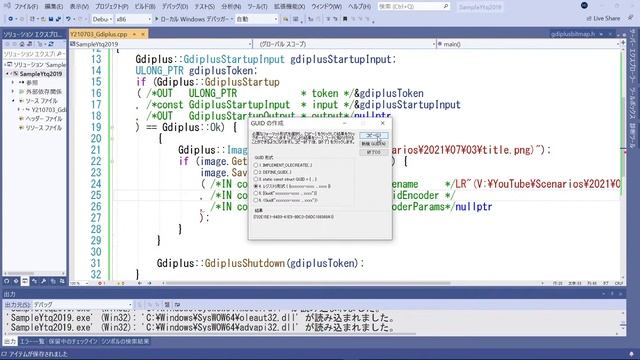This screenshot has height=360, width=640.
Task: Open the テスト(S) menu
Action: [204, 7]
